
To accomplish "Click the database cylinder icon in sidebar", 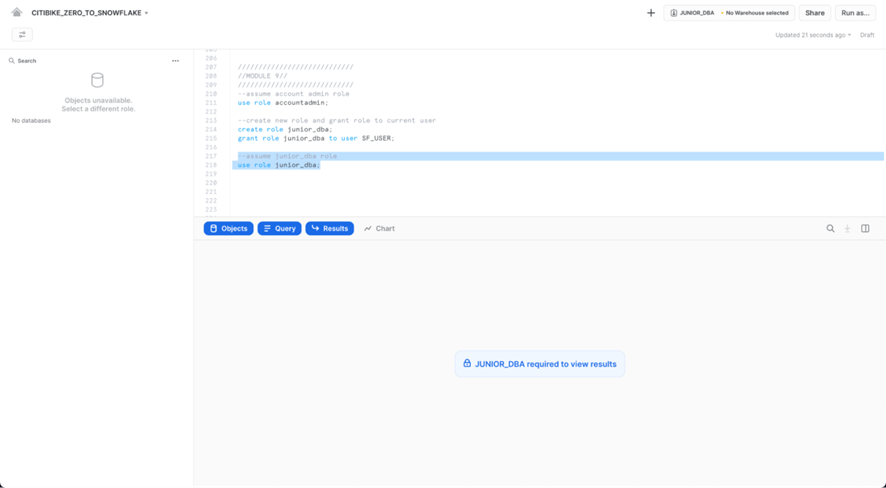I will 97,80.
